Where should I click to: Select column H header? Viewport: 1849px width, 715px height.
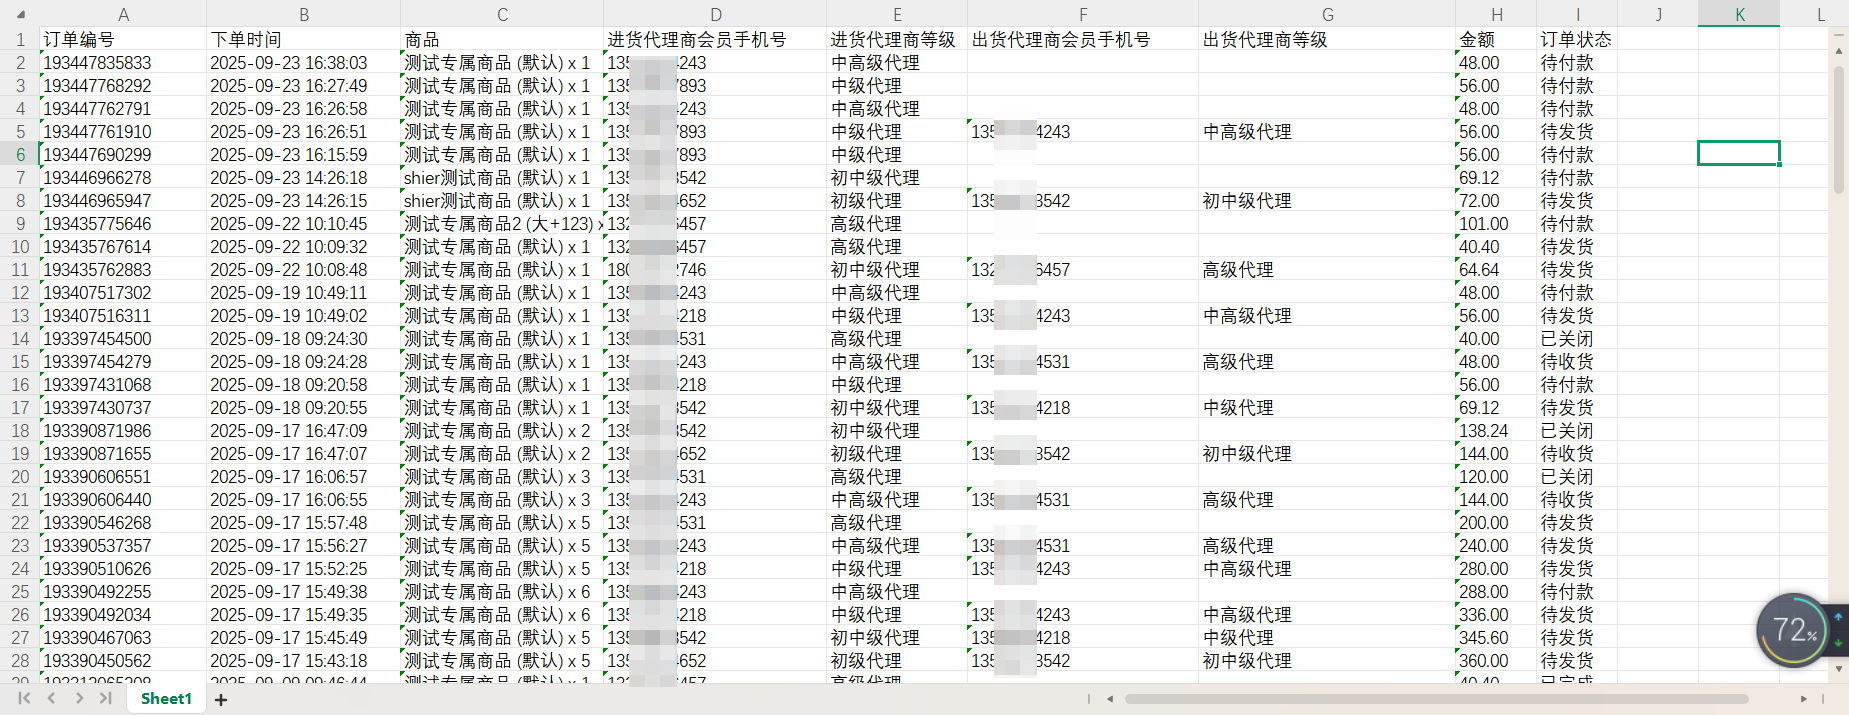click(1496, 14)
